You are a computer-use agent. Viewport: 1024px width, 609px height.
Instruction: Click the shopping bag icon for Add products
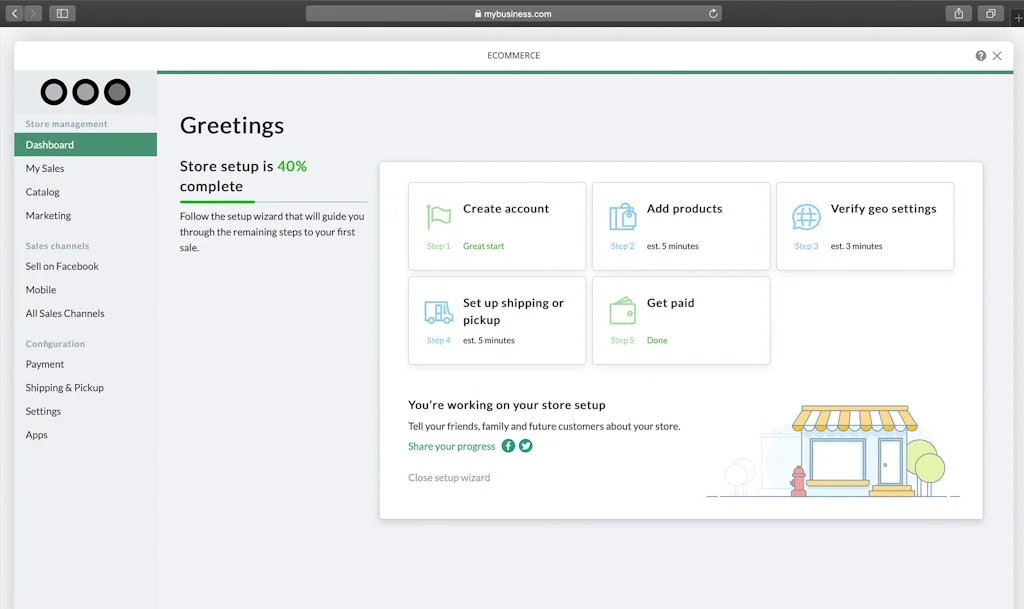pos(622,217)
